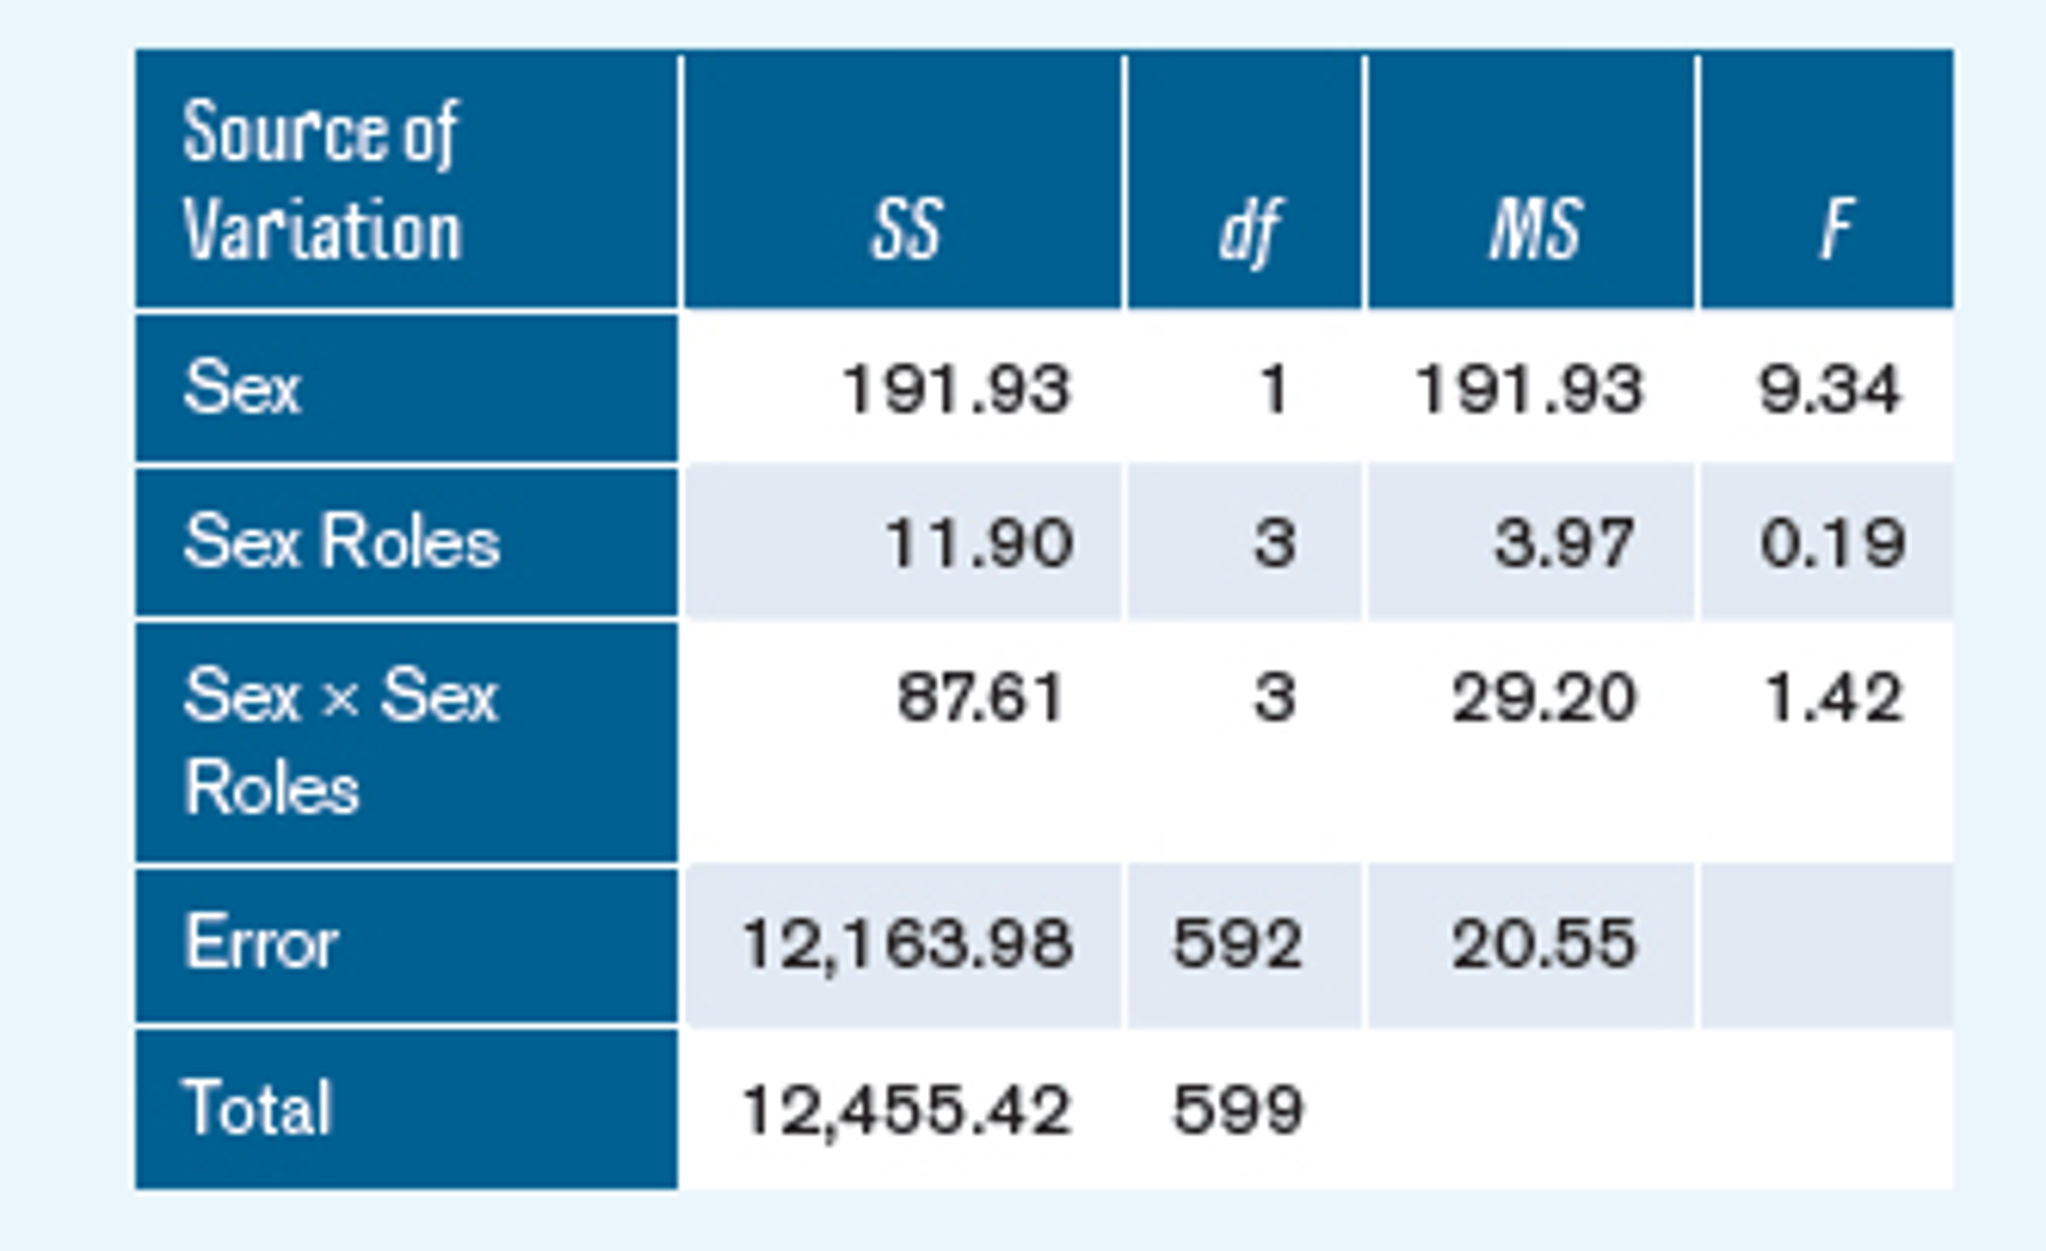Click the "Source of Variation" header cell
The width and height of the screenshot is (2046, 1251).
coord(322,180)
